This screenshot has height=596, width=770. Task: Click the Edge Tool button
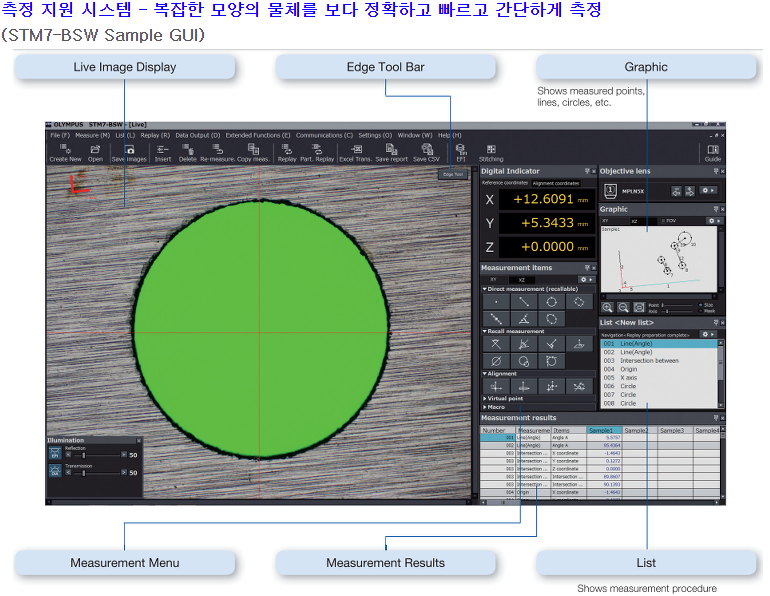click(453, 174)
